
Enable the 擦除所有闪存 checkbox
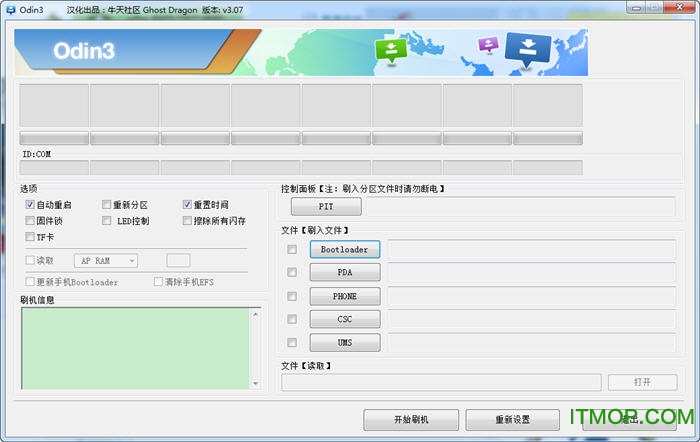[x=187, y=221]
